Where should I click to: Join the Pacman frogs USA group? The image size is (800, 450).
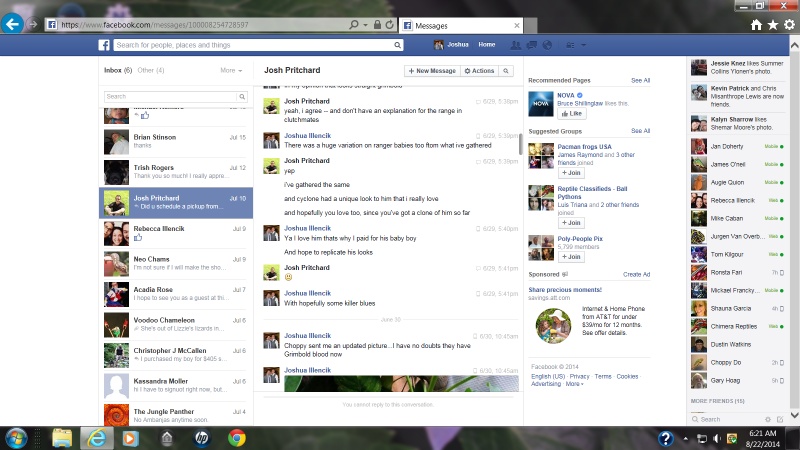[571, 173]
